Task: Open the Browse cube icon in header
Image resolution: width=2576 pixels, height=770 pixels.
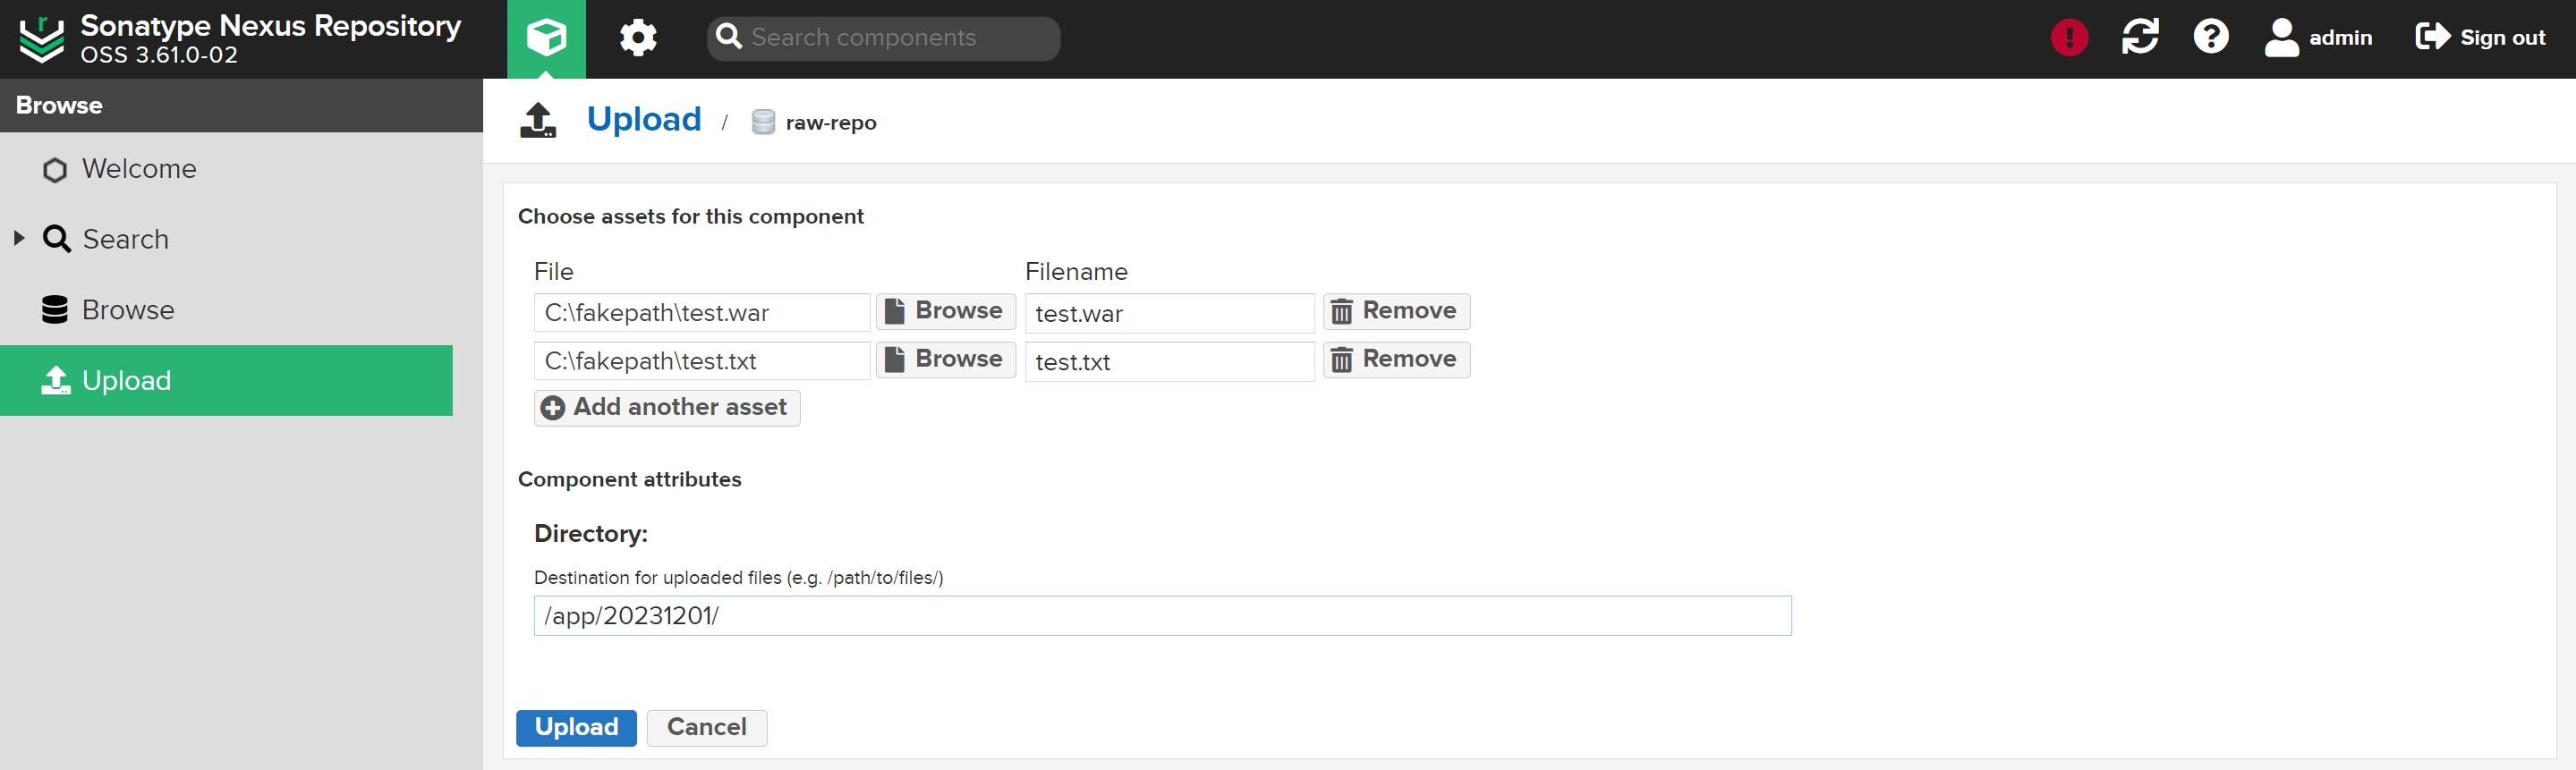Action: [546, 38]
